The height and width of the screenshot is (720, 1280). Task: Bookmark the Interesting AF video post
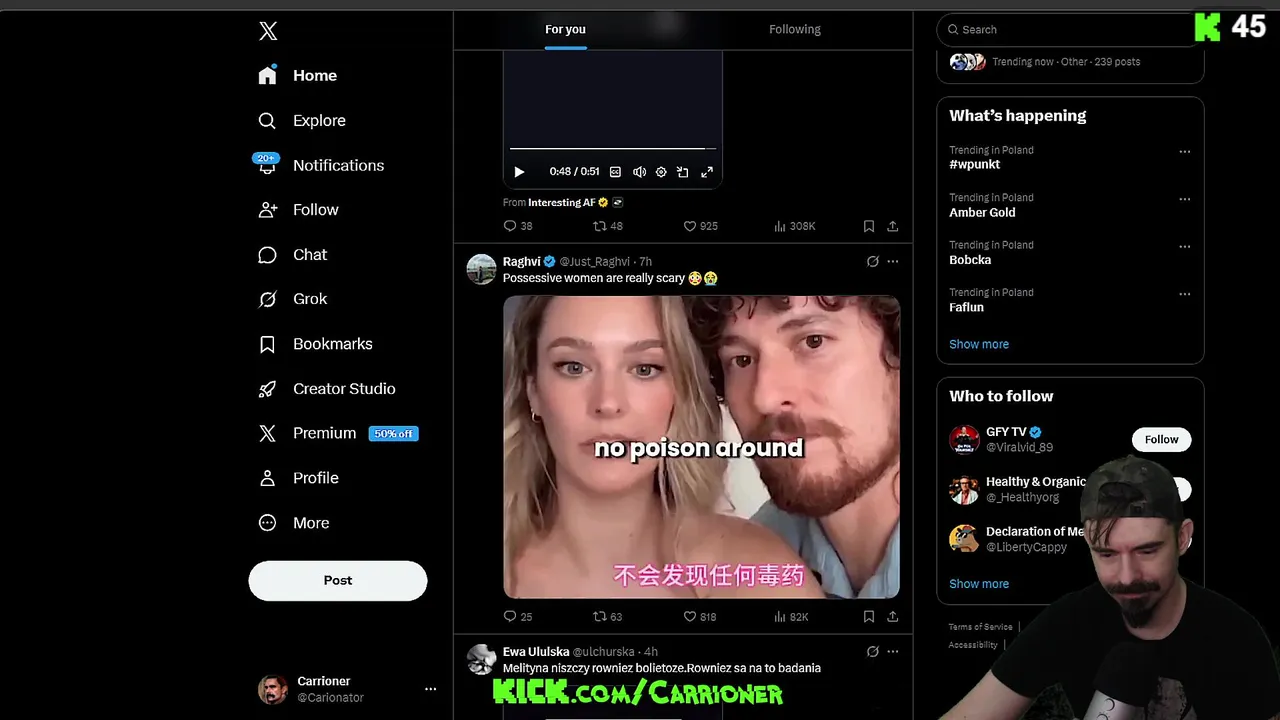click(869, 226)
